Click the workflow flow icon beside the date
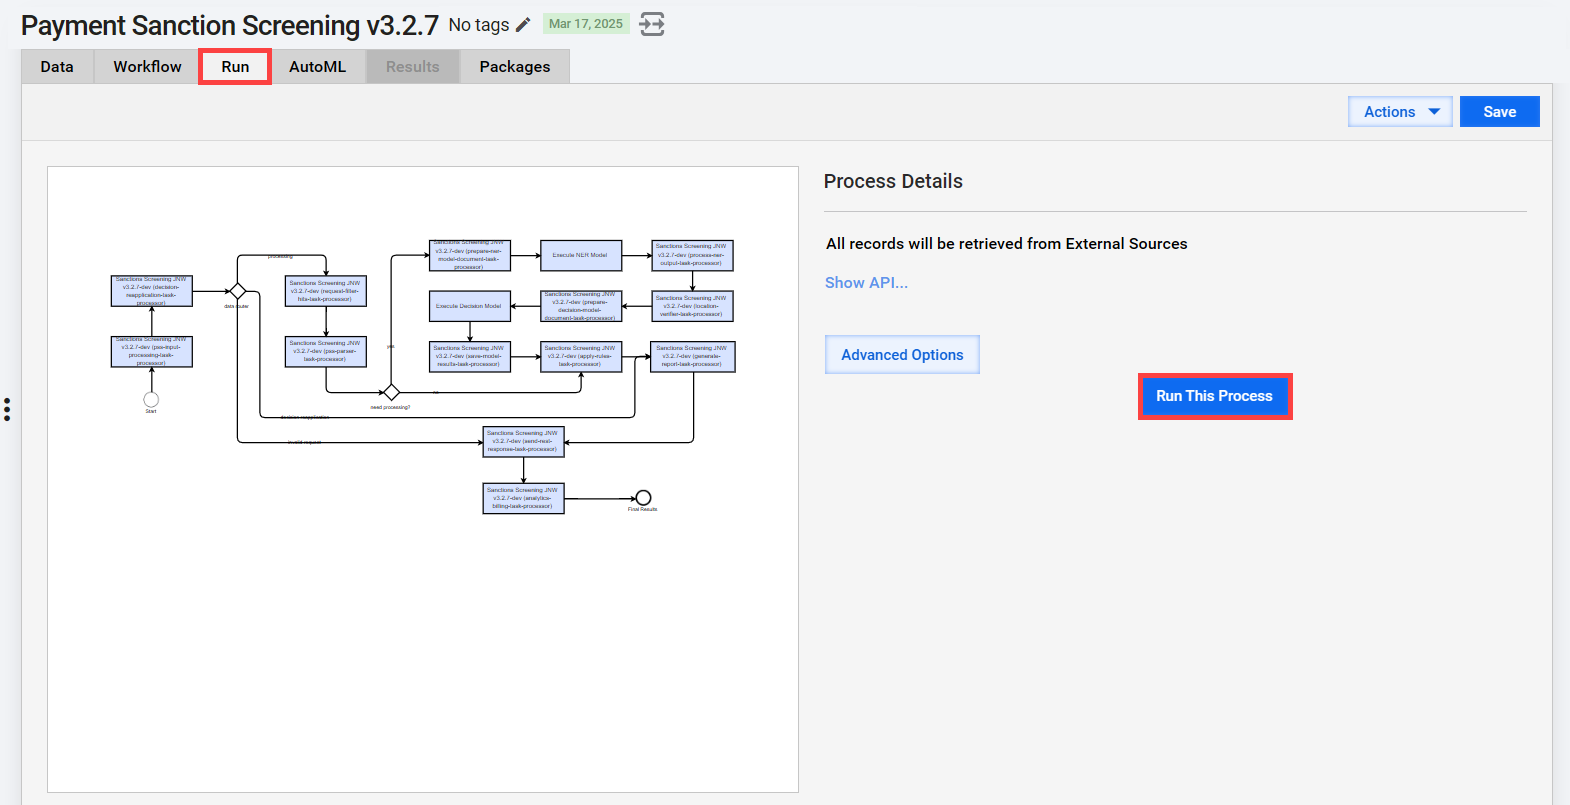The height and width of the screenshot is (805, 1570). (x=652, y=24)
